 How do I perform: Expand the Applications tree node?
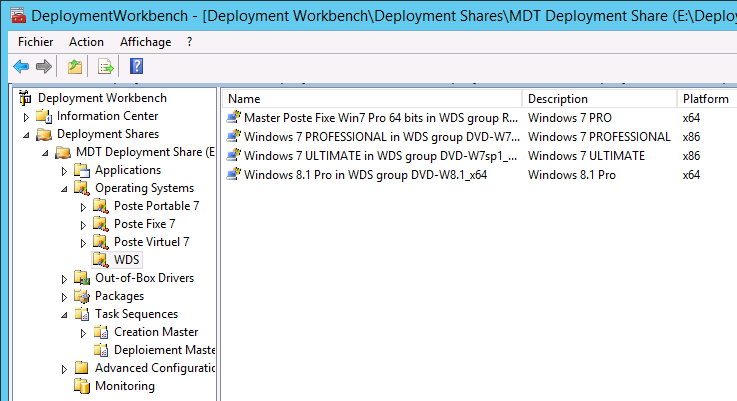[65, 171]
